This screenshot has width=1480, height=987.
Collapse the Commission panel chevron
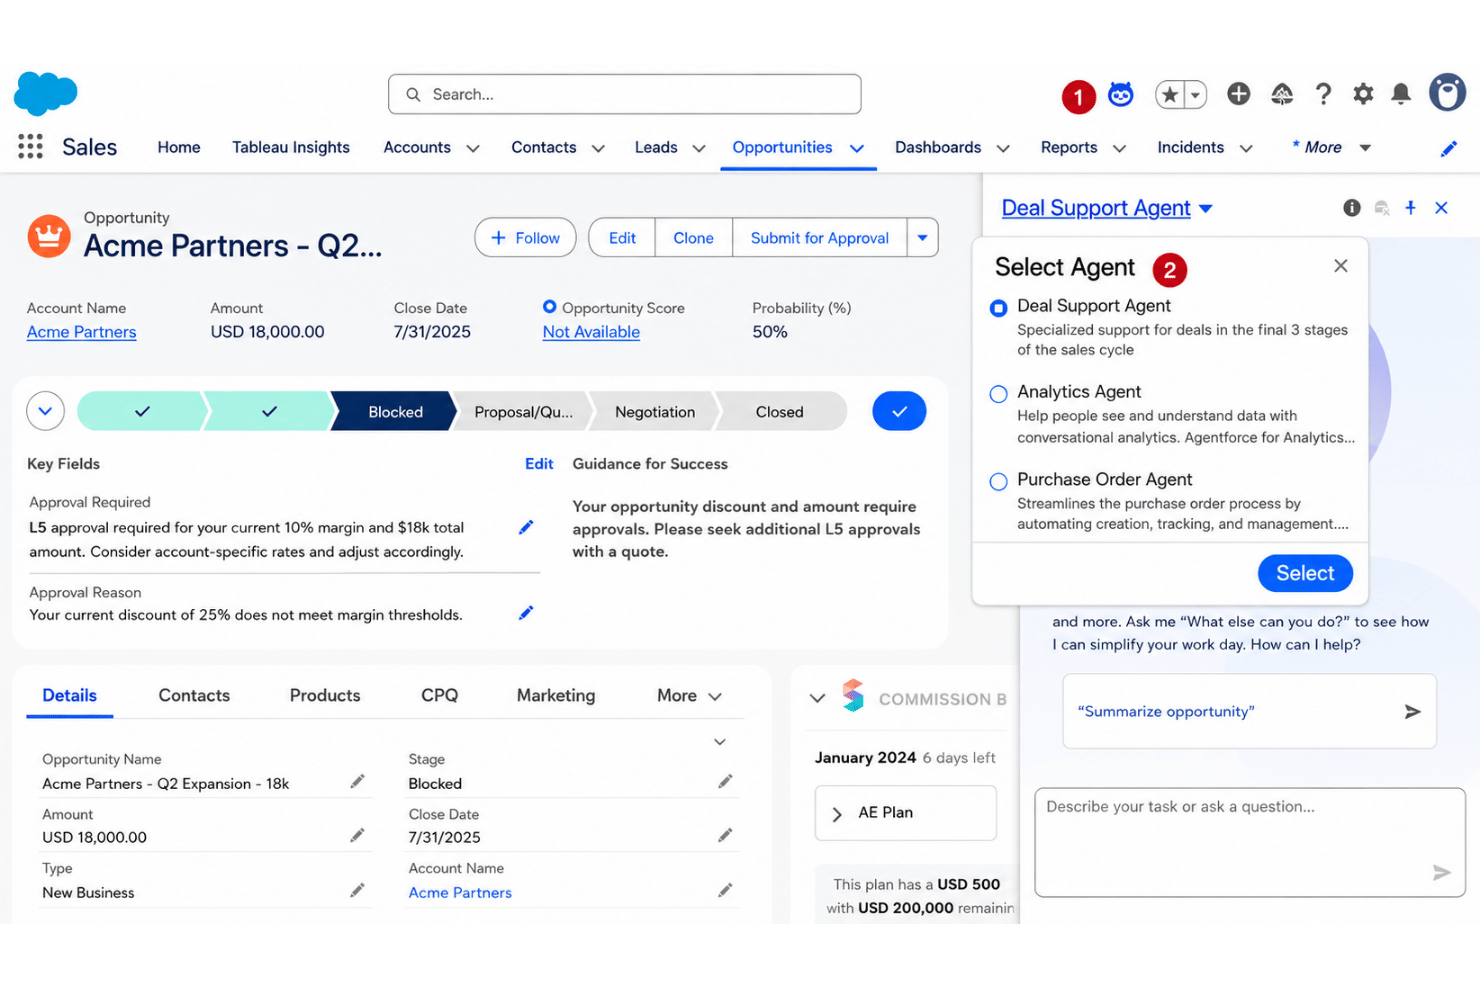tap(817, 698)
